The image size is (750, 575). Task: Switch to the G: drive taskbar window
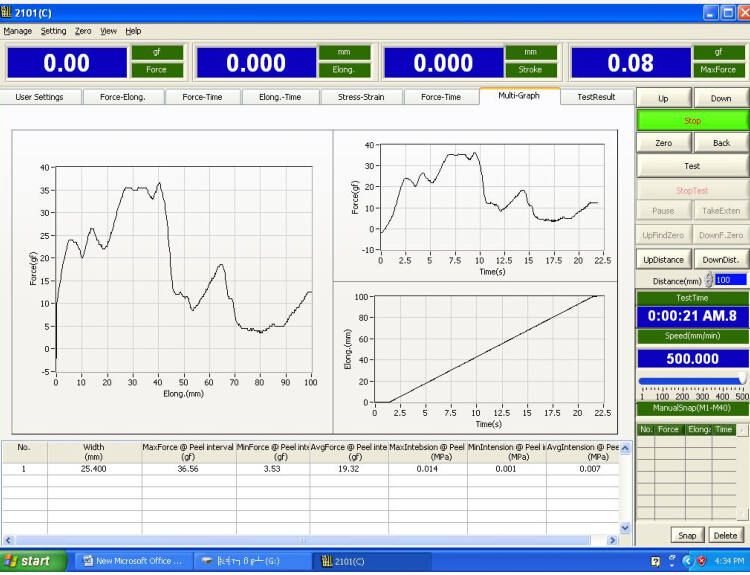[x=248, y=561]
